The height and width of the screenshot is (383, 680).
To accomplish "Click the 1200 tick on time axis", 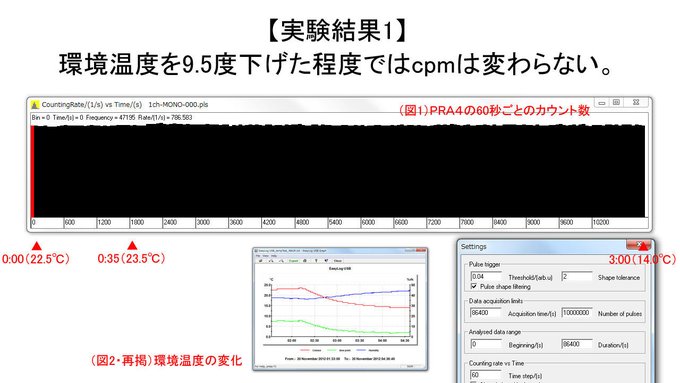I will click(x=104, y=223).
